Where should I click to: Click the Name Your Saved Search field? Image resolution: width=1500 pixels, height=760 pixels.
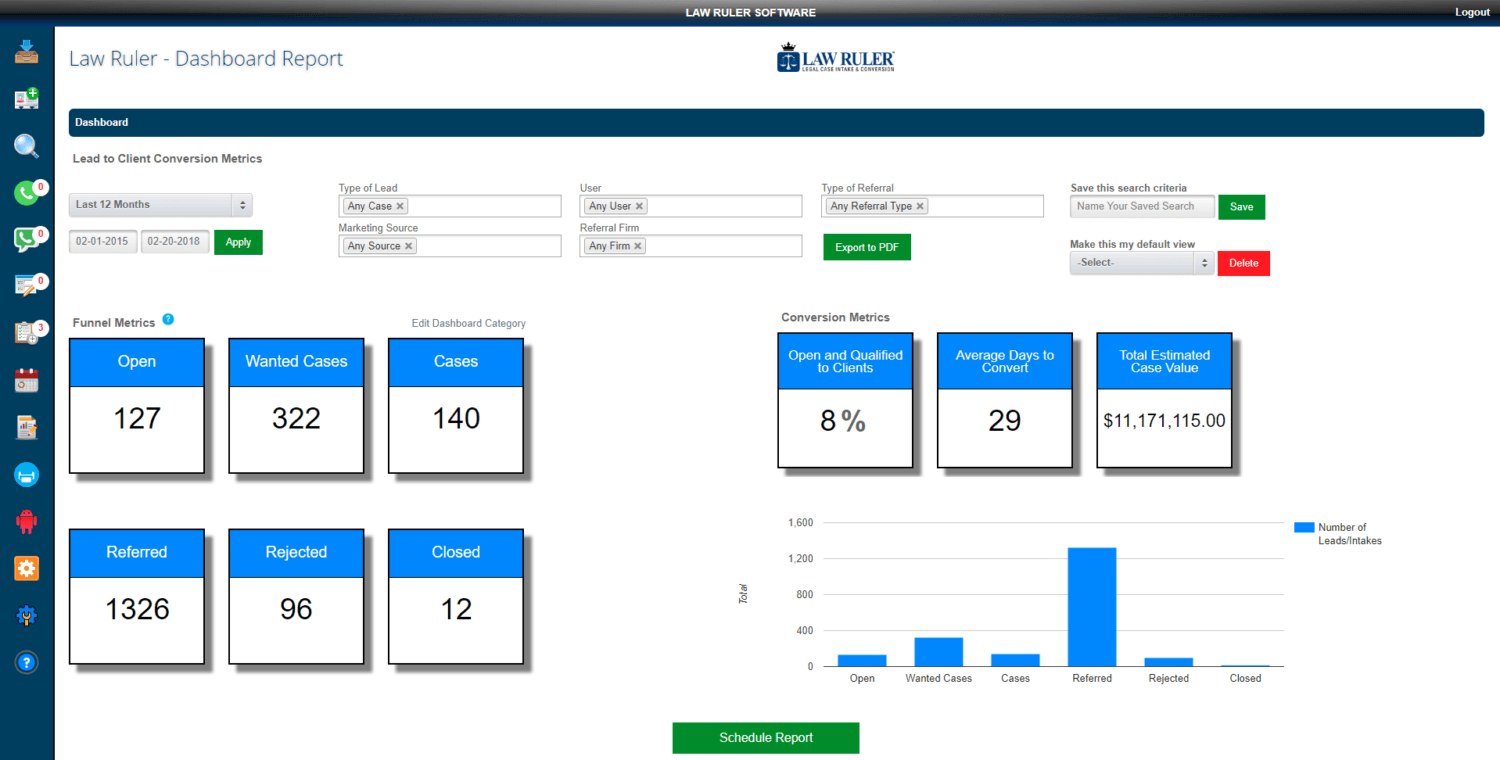[1142, 206]
